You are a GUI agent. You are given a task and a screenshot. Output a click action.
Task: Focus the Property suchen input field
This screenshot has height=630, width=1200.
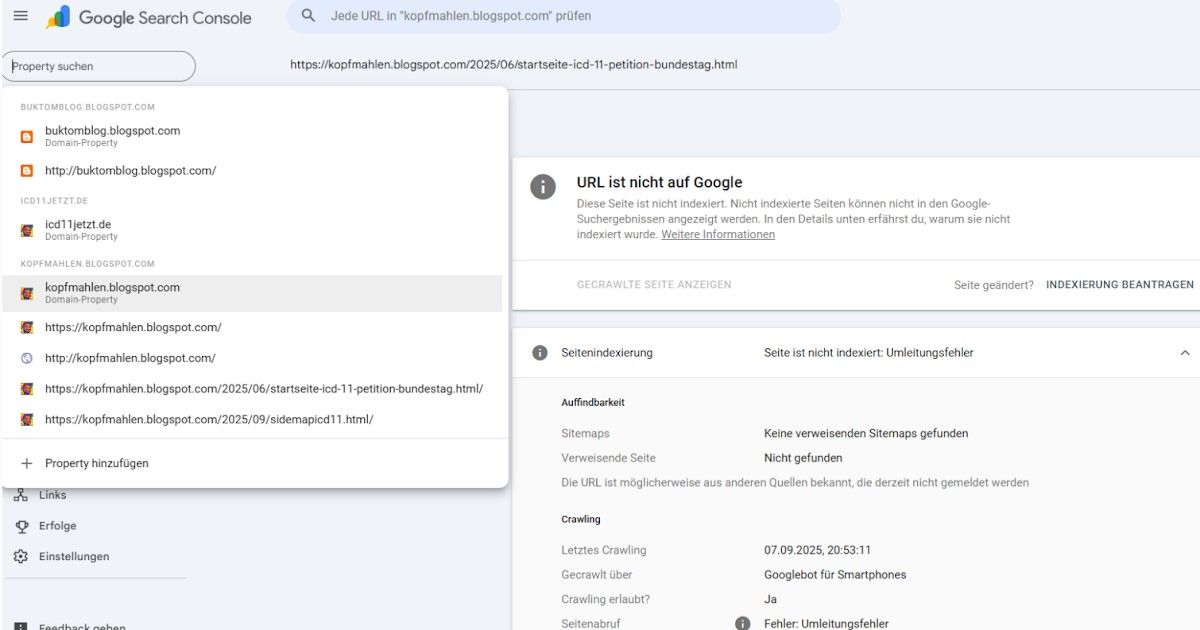point(99,67)
